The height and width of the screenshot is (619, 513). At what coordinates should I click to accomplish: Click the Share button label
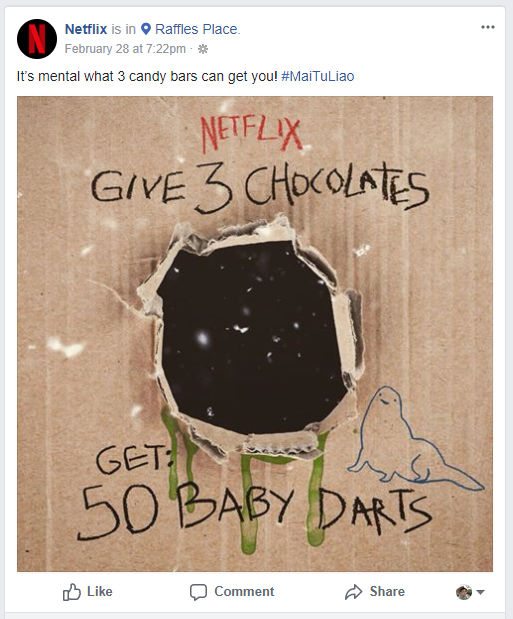pos(387,591)
